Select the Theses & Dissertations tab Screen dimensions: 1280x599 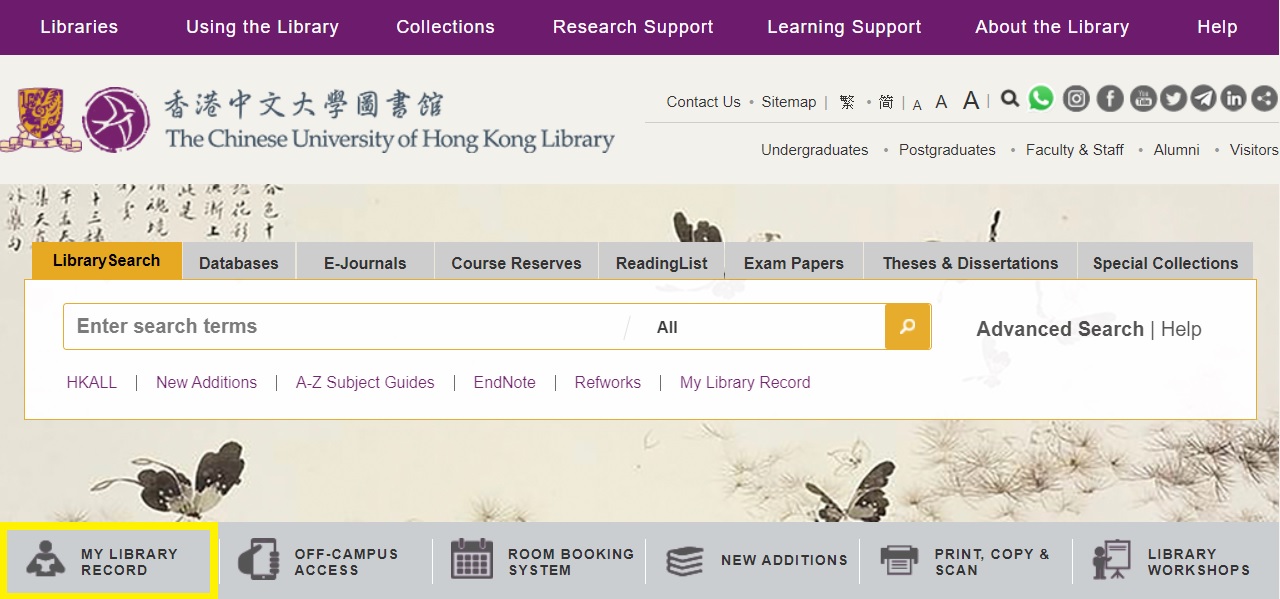coord(970,263)
